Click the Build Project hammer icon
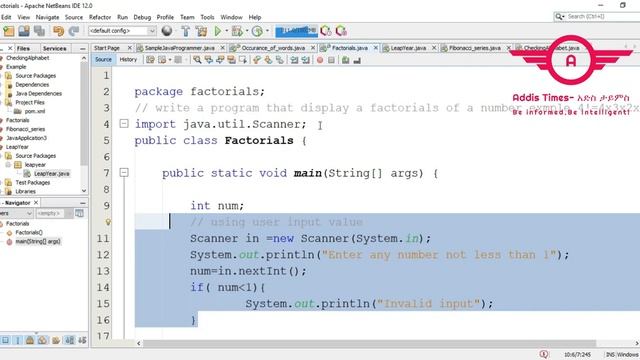This screenshot has height=360, width=640. [x=186, y=31]
